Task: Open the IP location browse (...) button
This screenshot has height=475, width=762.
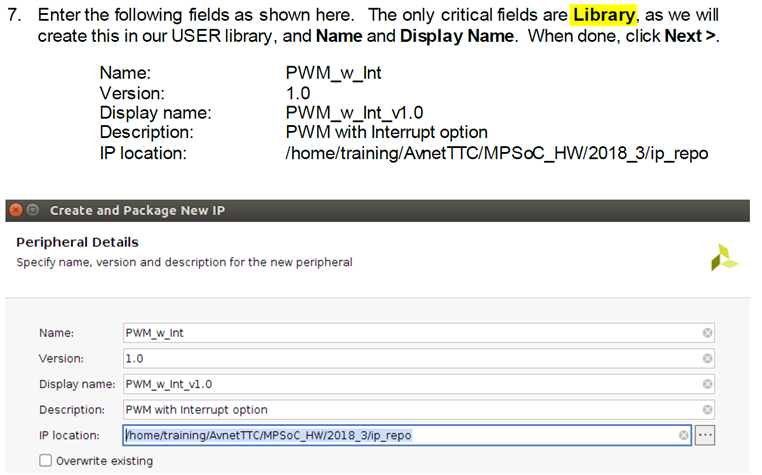Action: [705, 435]
